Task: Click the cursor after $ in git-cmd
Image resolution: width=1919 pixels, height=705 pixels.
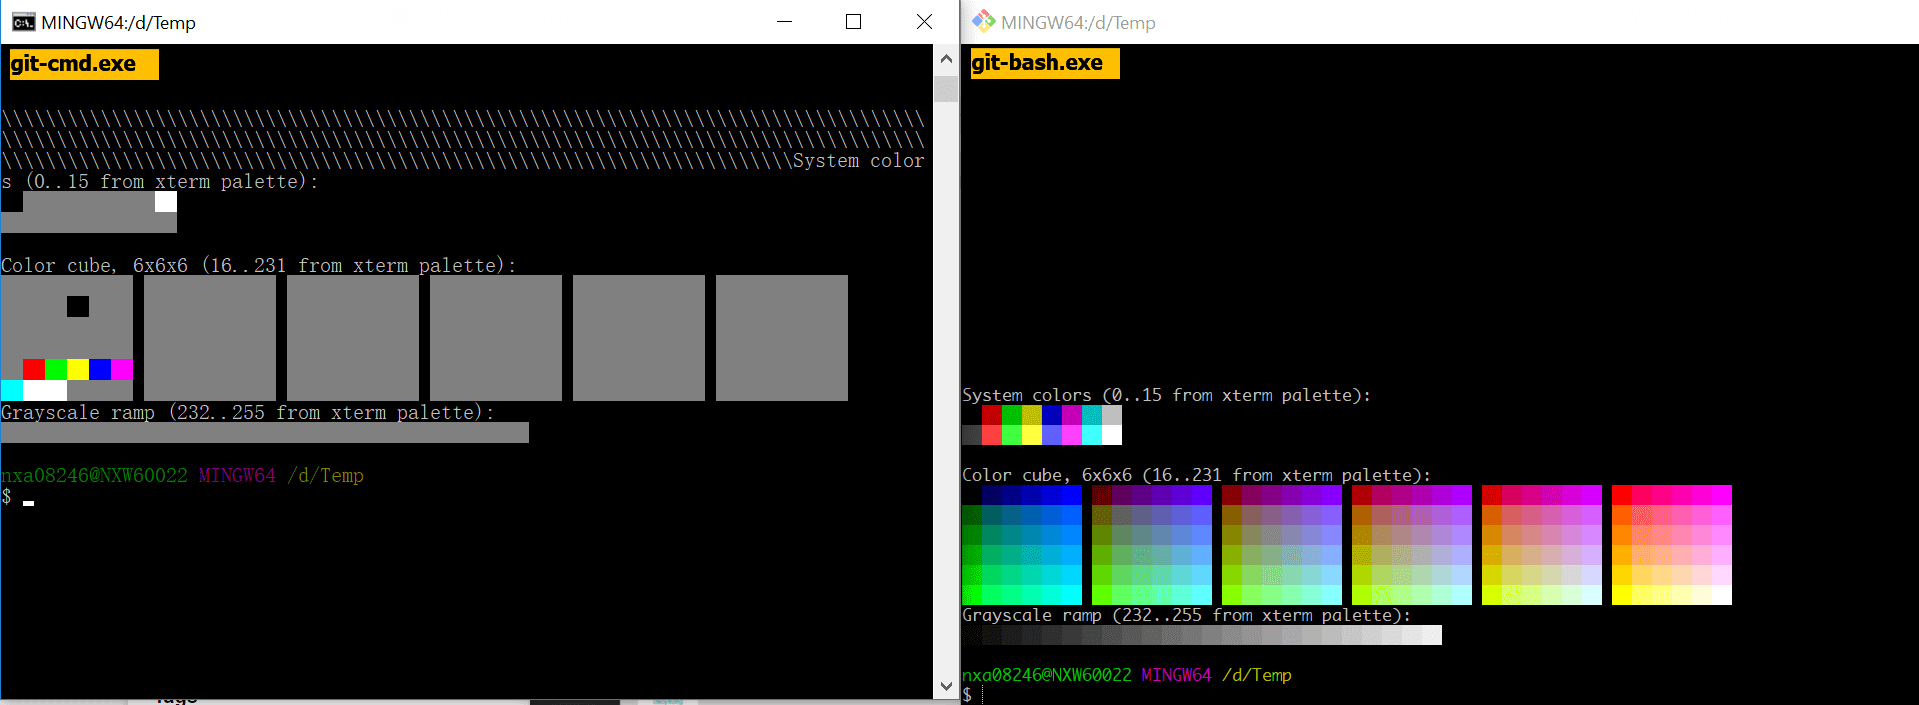Action: point(29,503)
